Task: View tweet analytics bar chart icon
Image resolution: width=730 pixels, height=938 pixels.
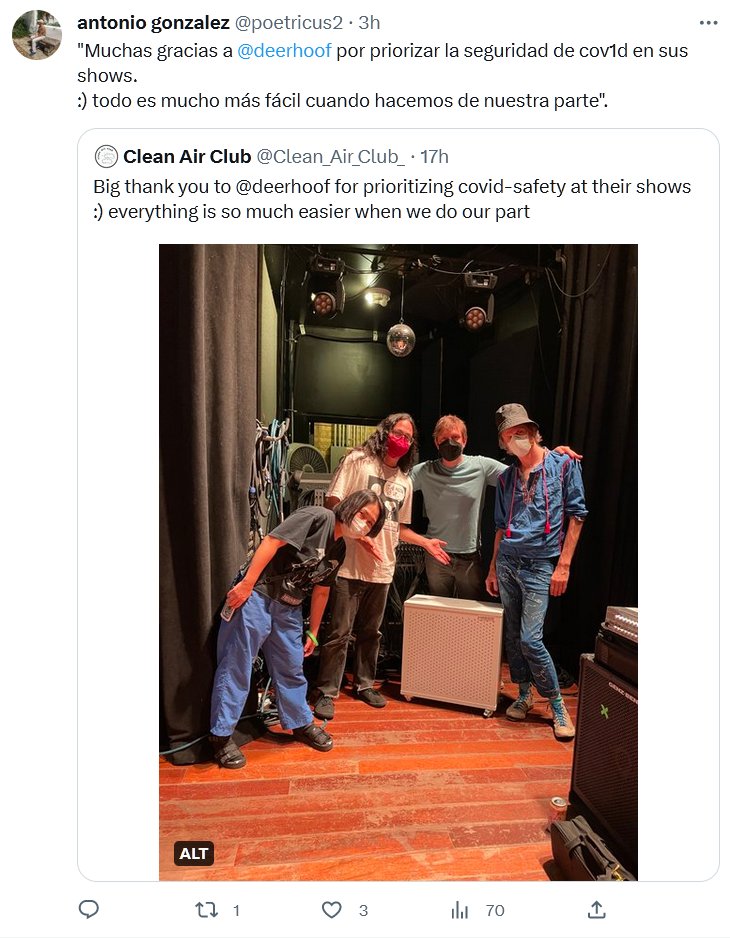Action: pyautogui.click(x=460, y=910)
